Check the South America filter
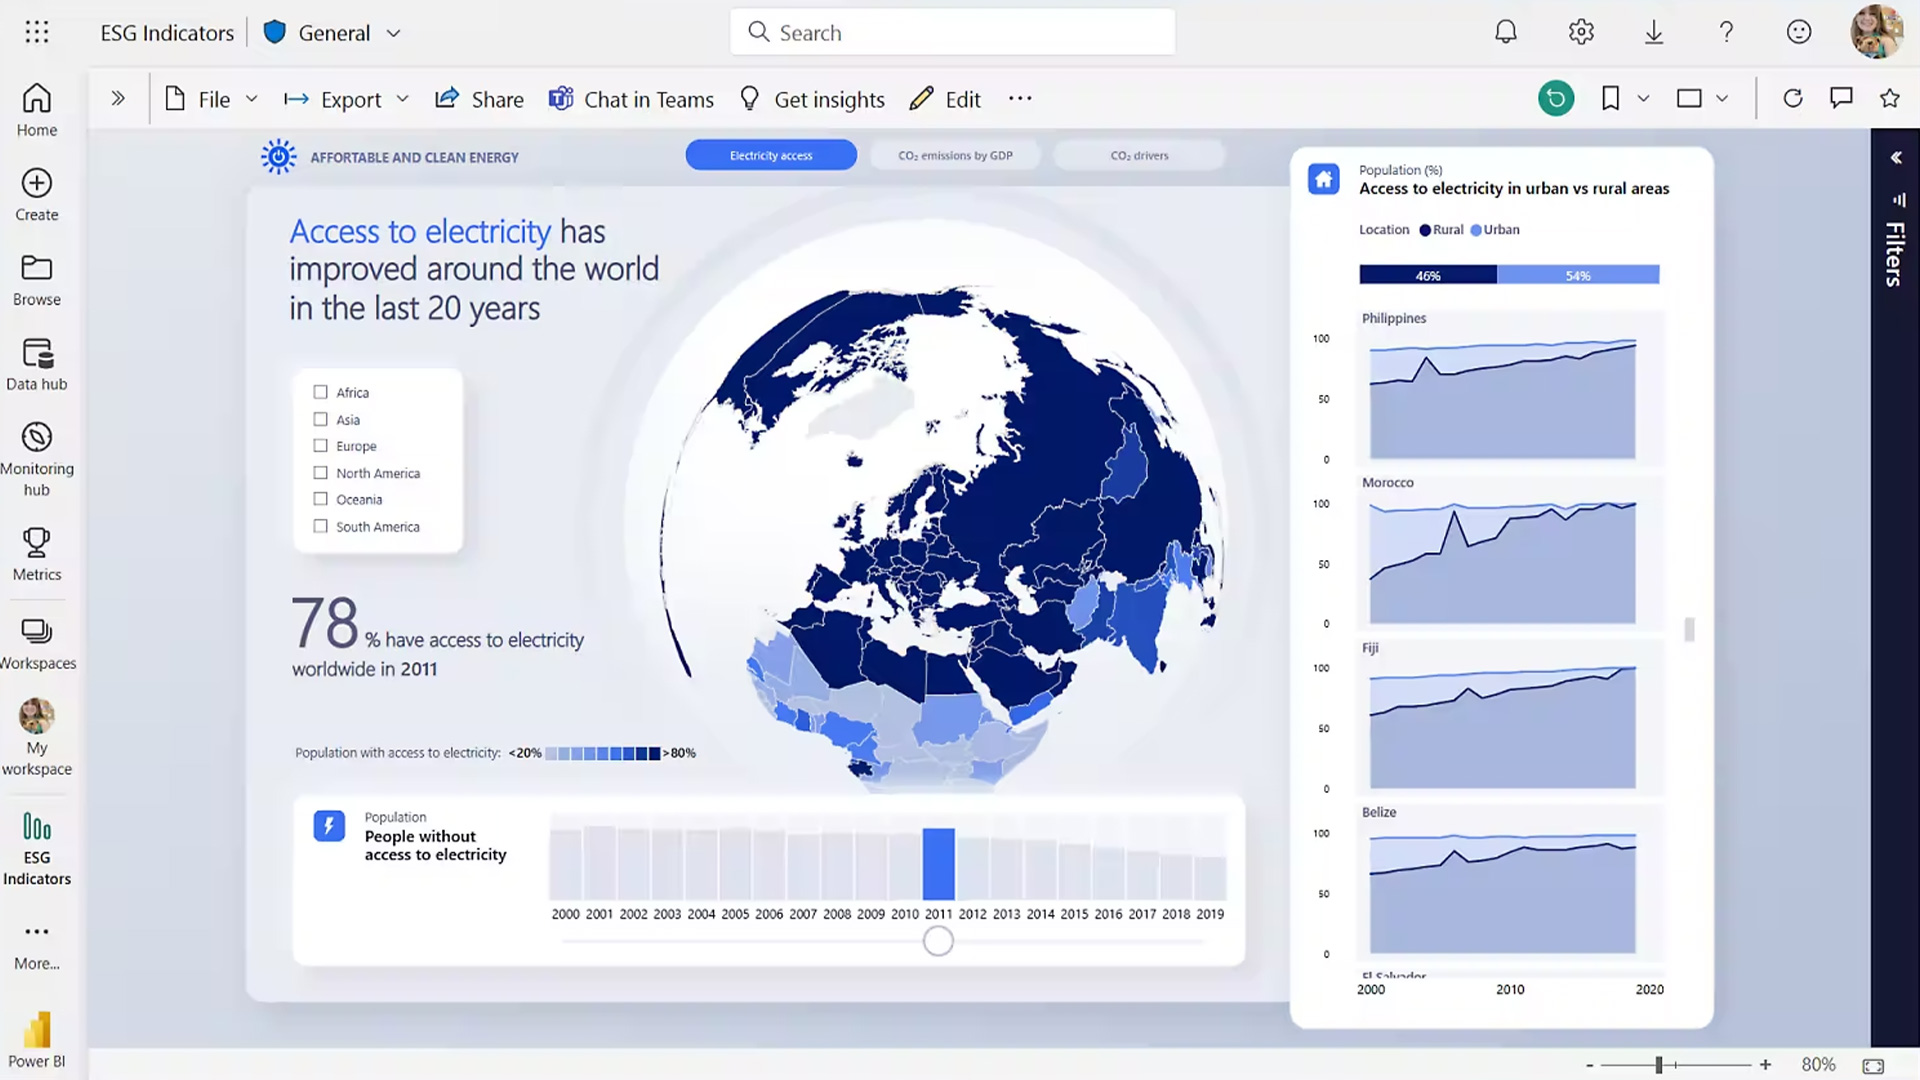The width and height of the screenshot is (1920, 1080). point(320,526)
